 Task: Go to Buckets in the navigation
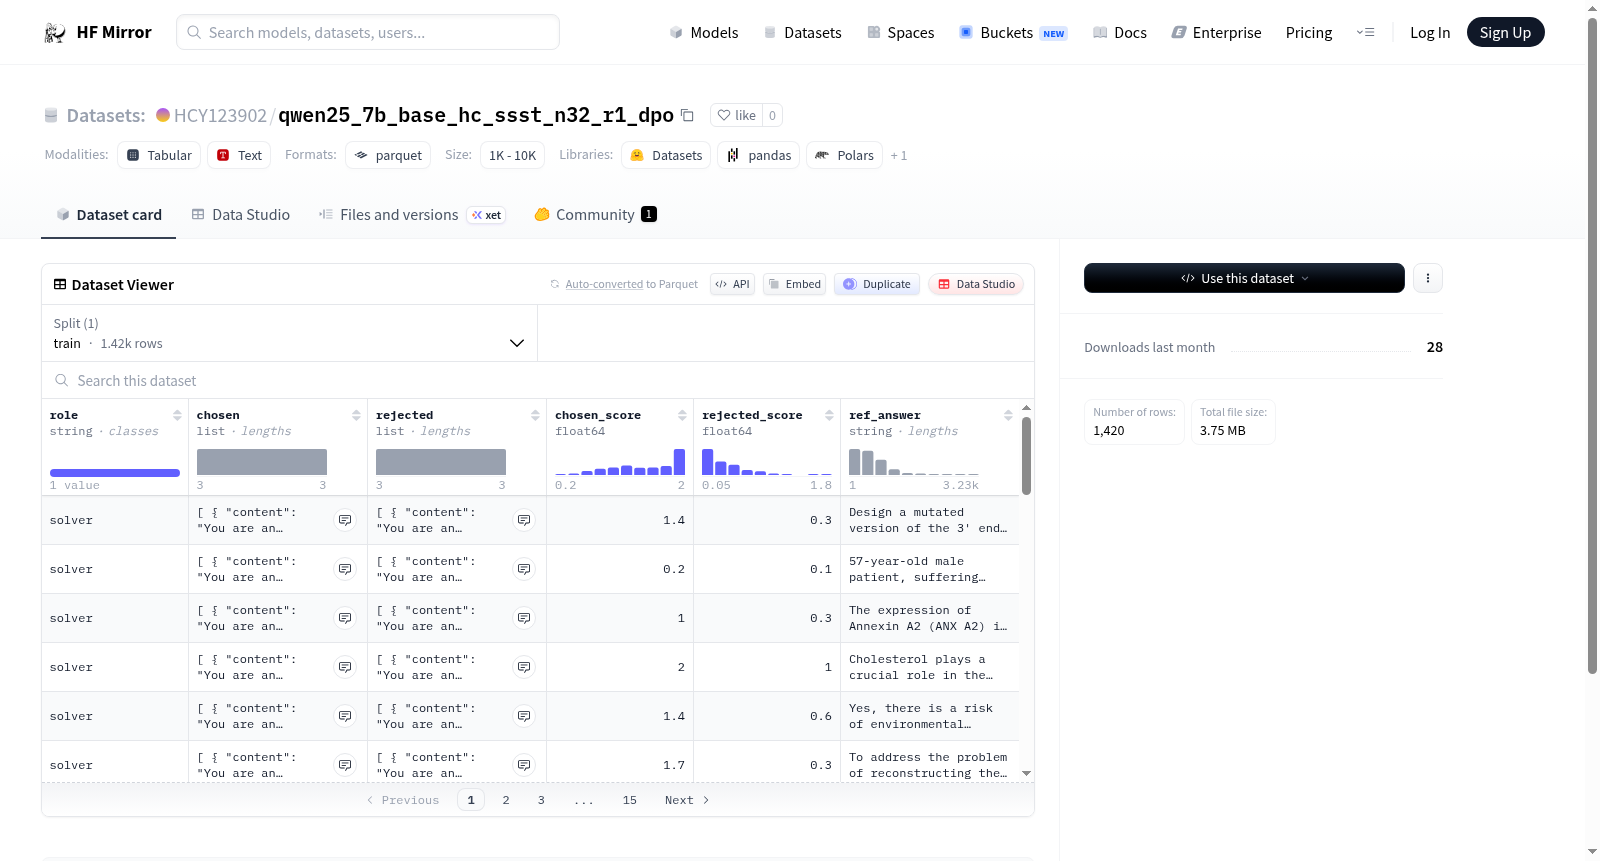coord(1013,33)
